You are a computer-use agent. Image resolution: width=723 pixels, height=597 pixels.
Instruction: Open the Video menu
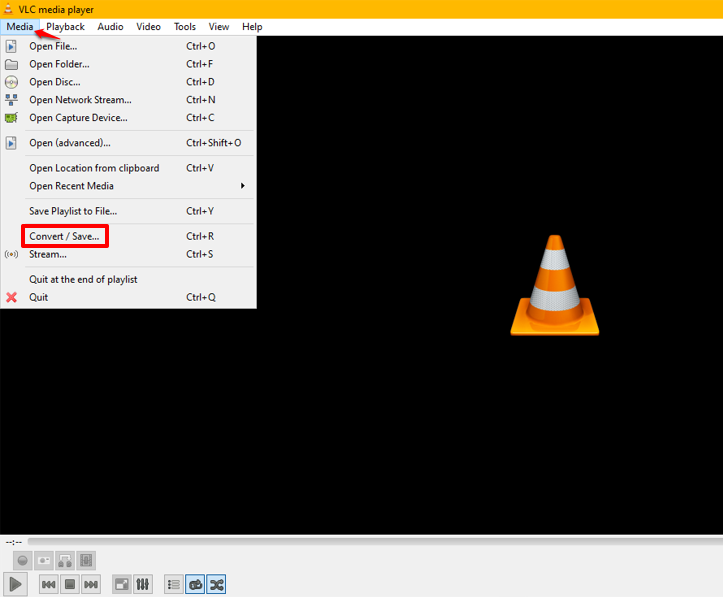148,27
